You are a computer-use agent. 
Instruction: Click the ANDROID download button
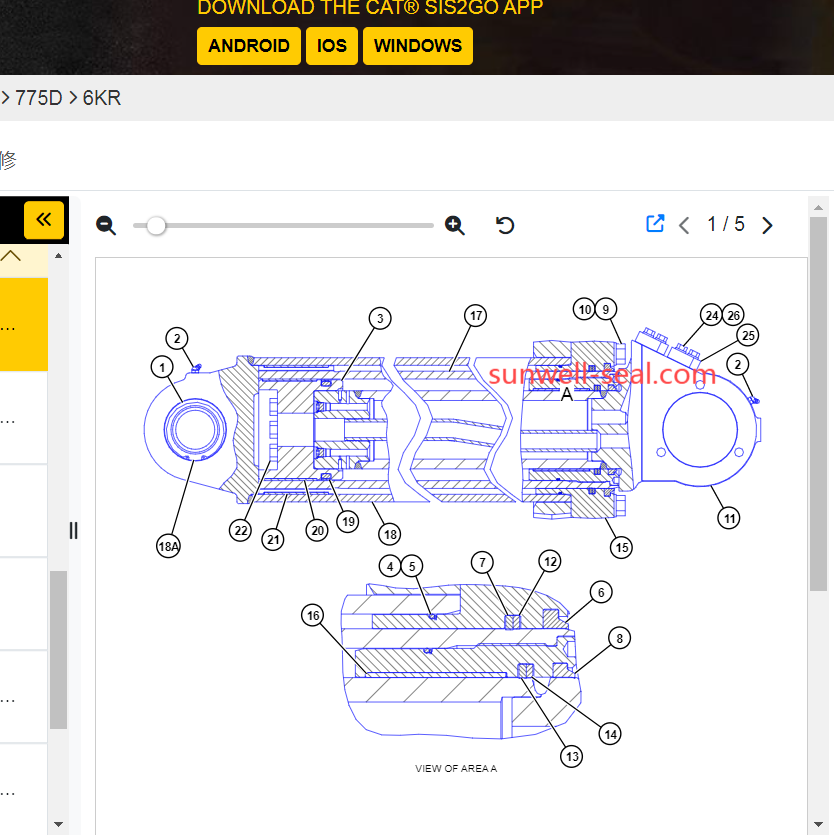click(249, 46)
